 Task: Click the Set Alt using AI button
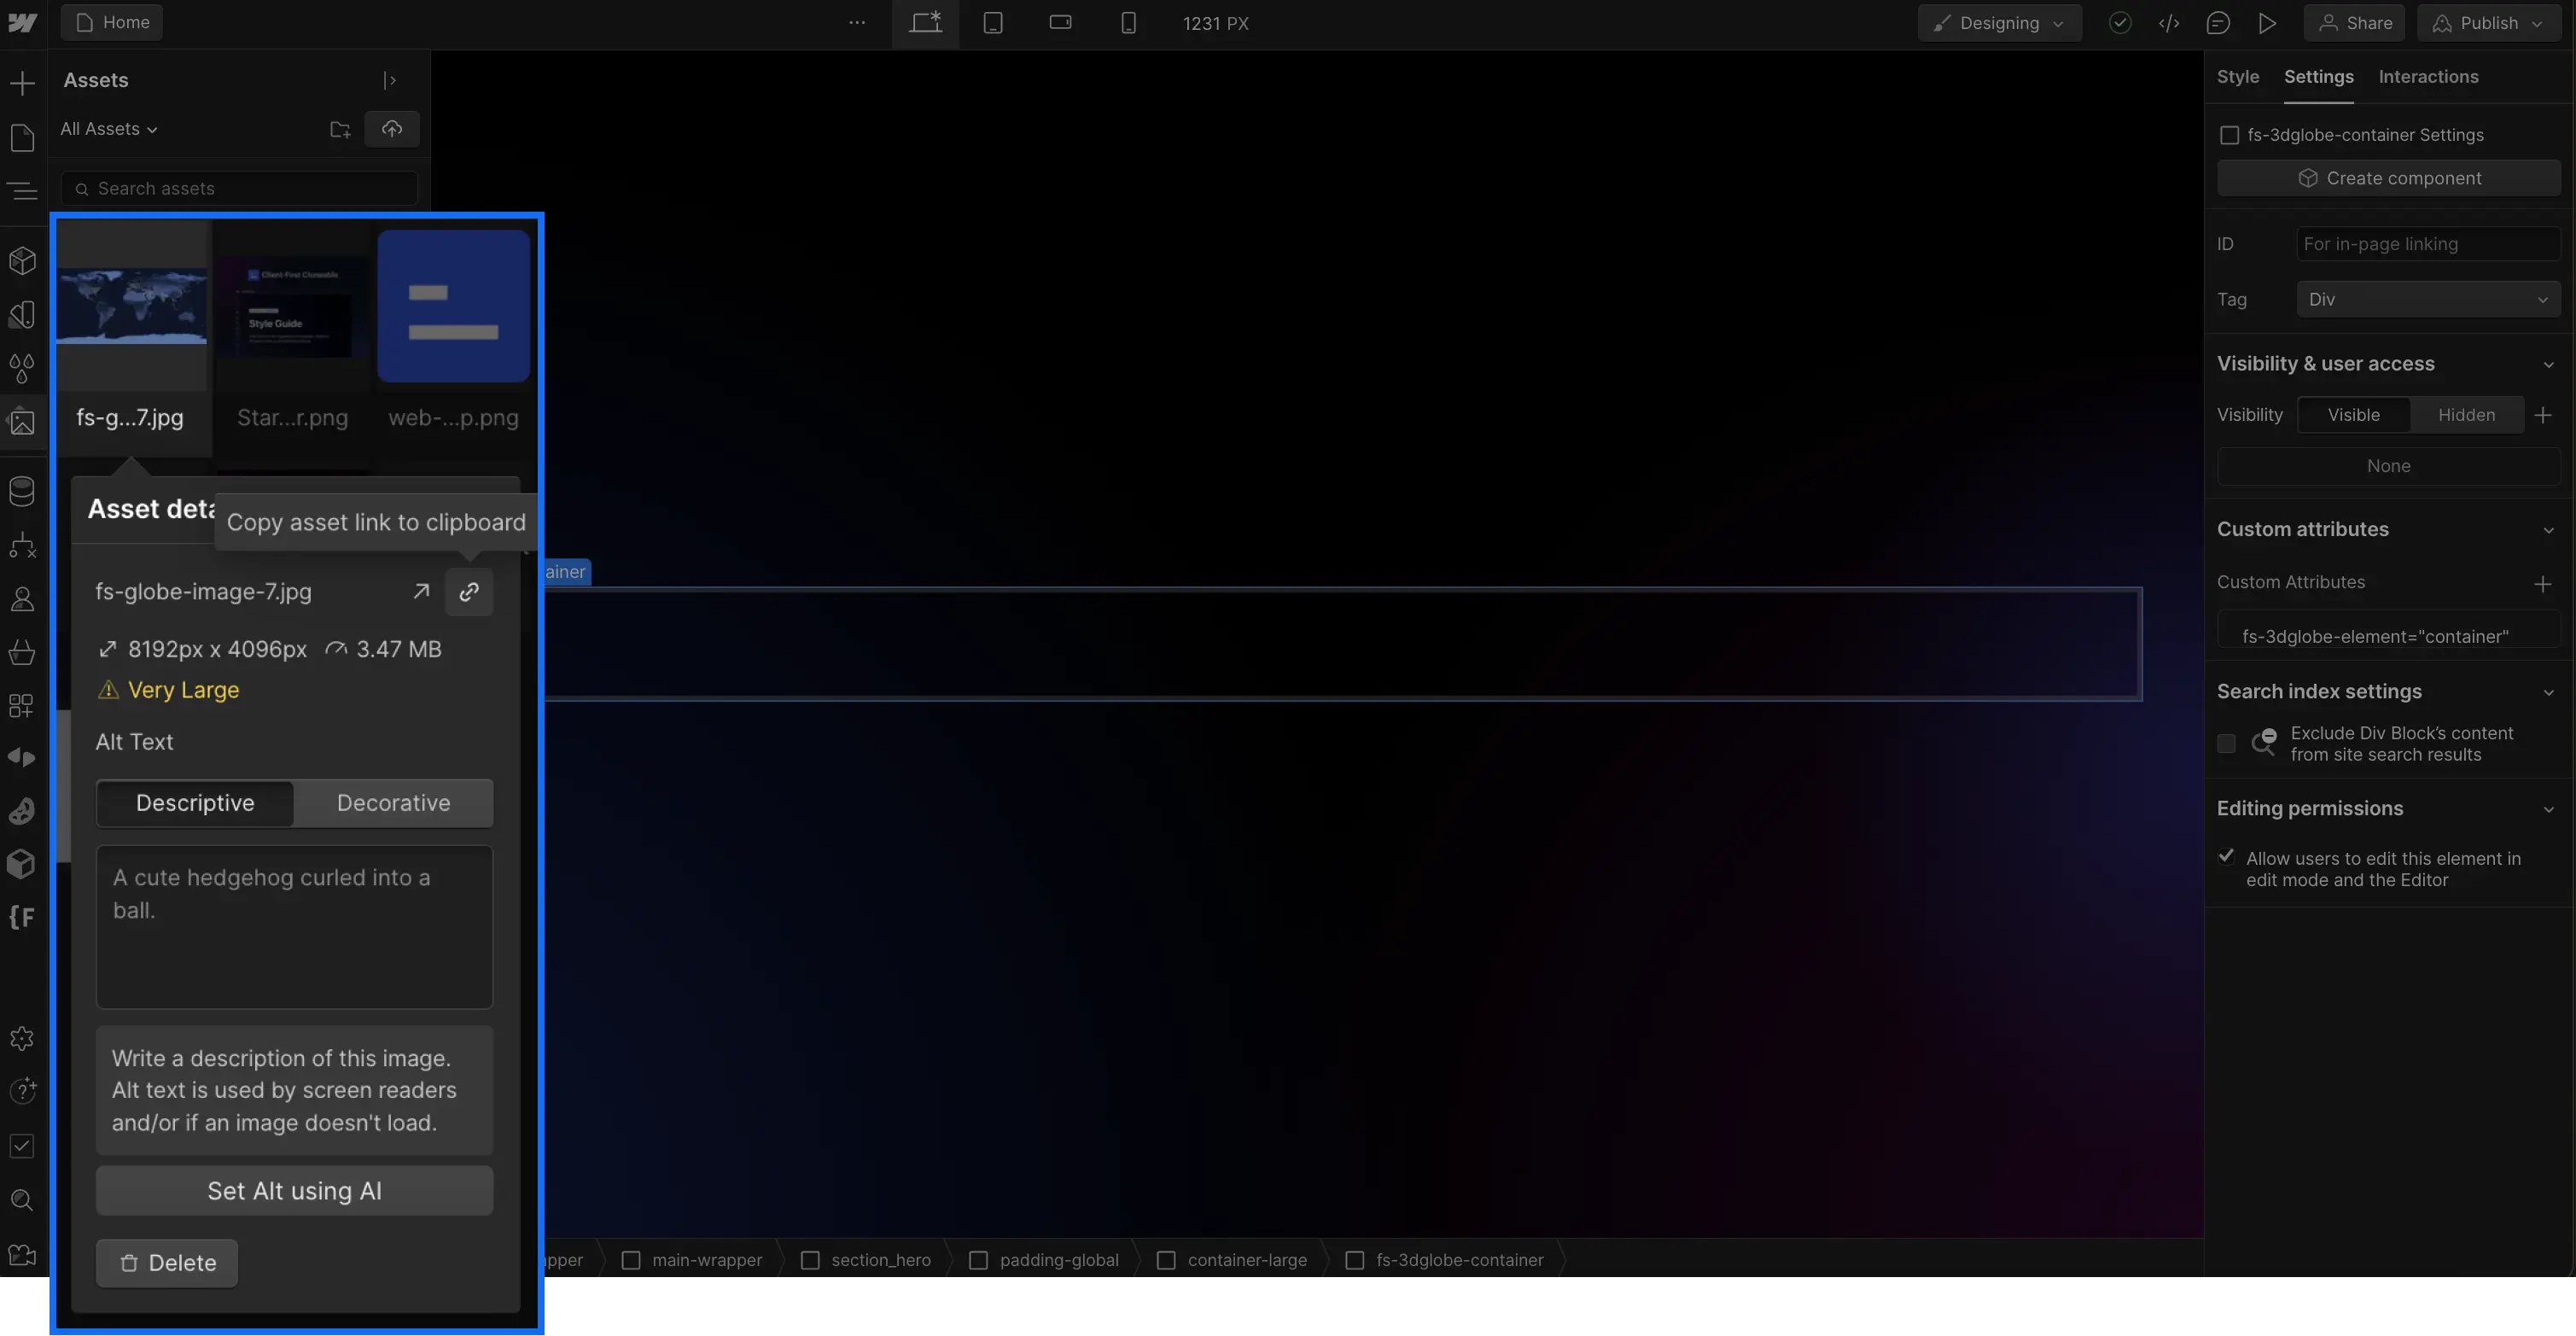[x=293, y=1189]
